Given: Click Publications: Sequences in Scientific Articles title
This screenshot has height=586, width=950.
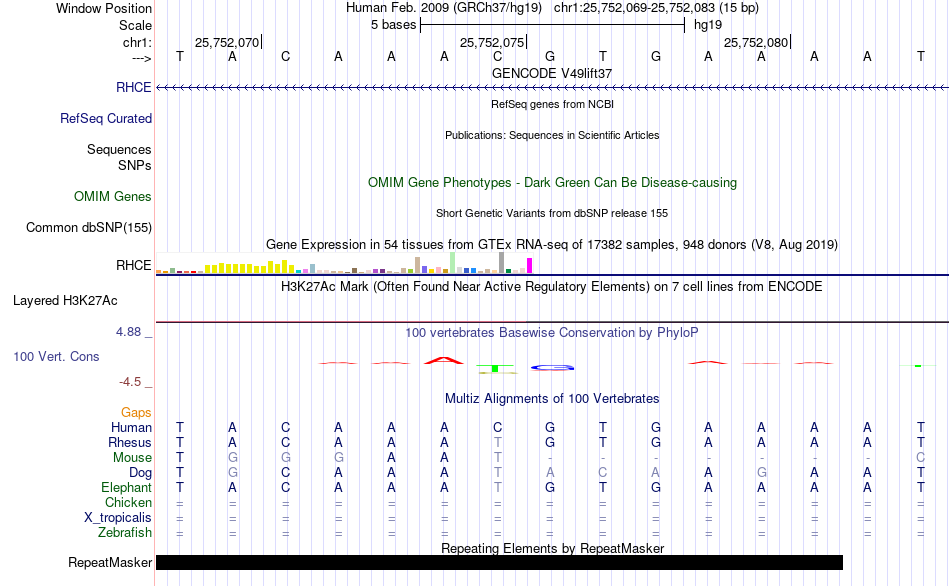Looking at the screenshot, I should pyautogui.click(x=552, y=135).
